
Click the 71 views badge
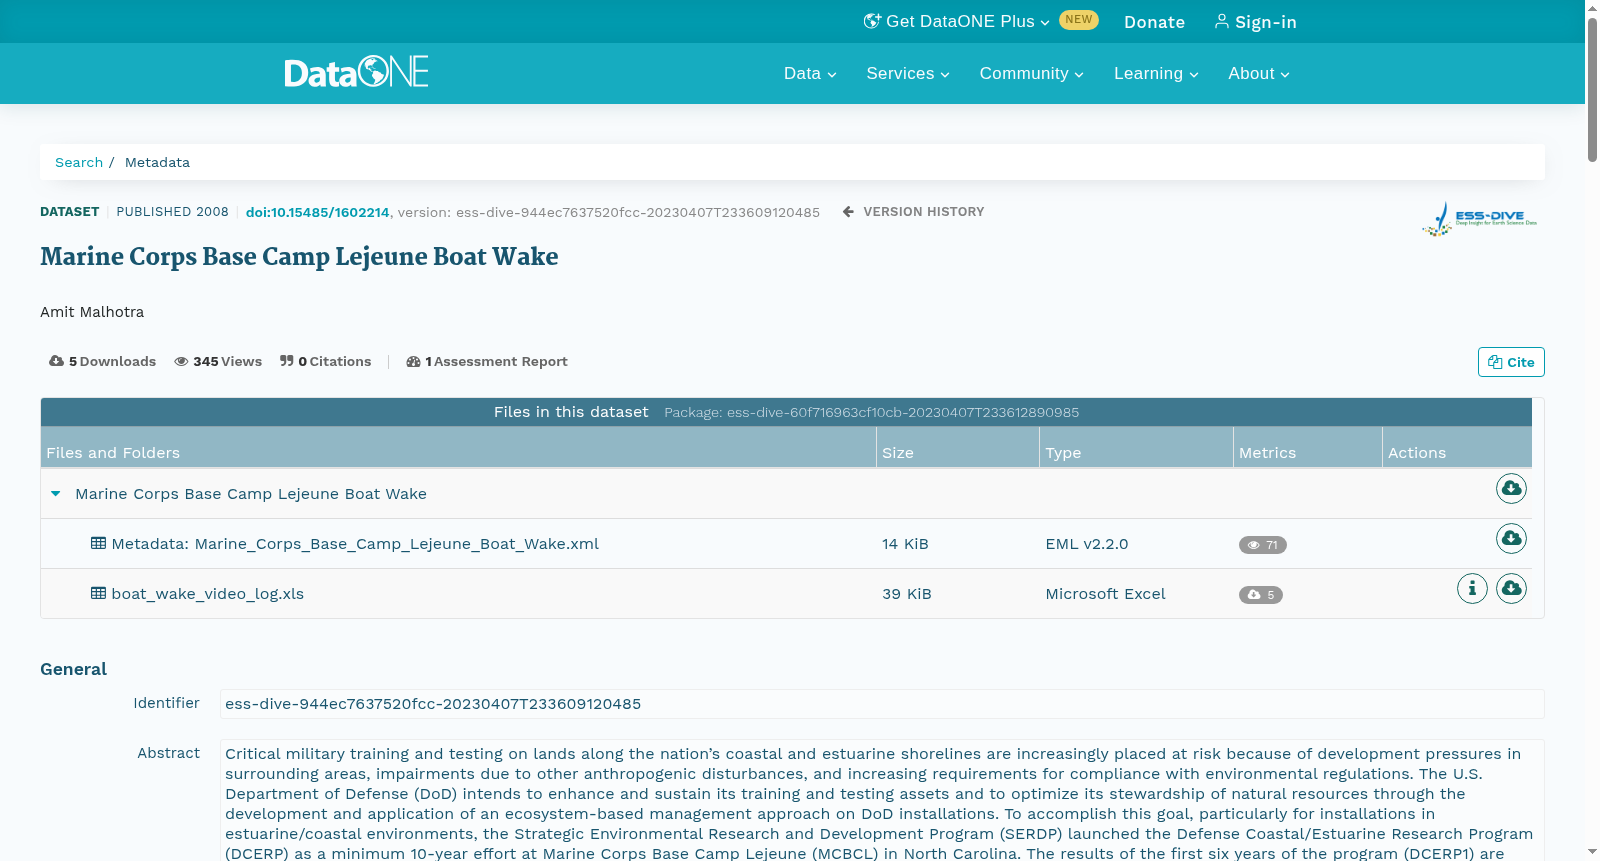(x=1262, y=545)
